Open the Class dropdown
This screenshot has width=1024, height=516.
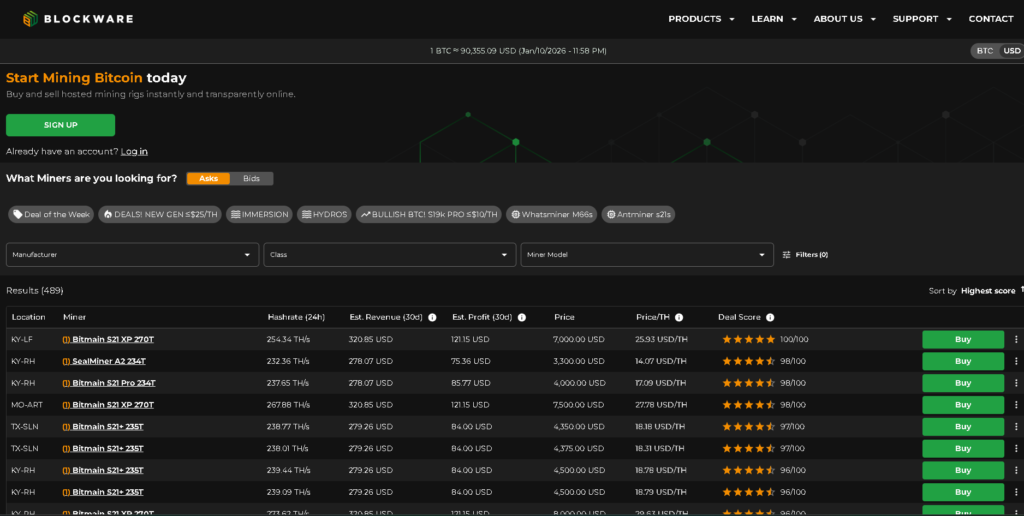(390, 255)
